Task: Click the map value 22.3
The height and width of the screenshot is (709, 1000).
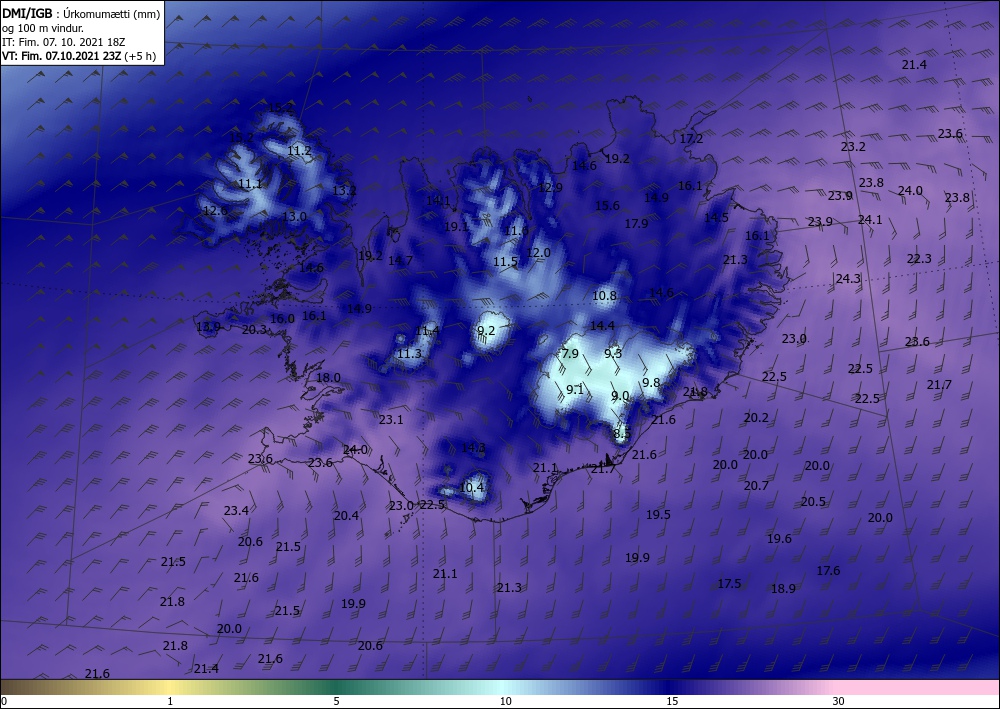Action: pos(919,259)
